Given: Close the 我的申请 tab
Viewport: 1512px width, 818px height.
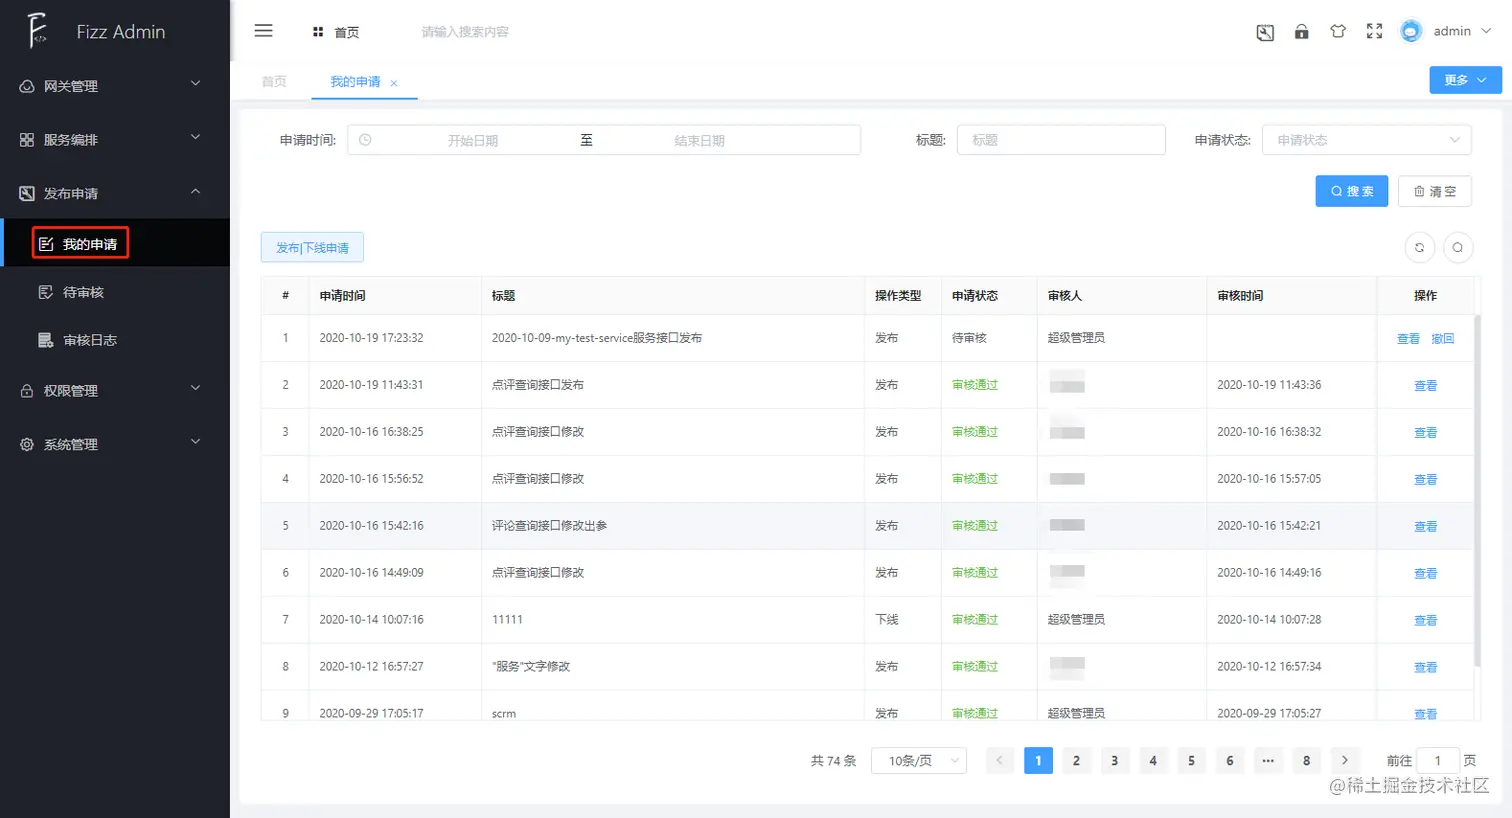Looking at the screenshot, I should (x=394, y=83).
